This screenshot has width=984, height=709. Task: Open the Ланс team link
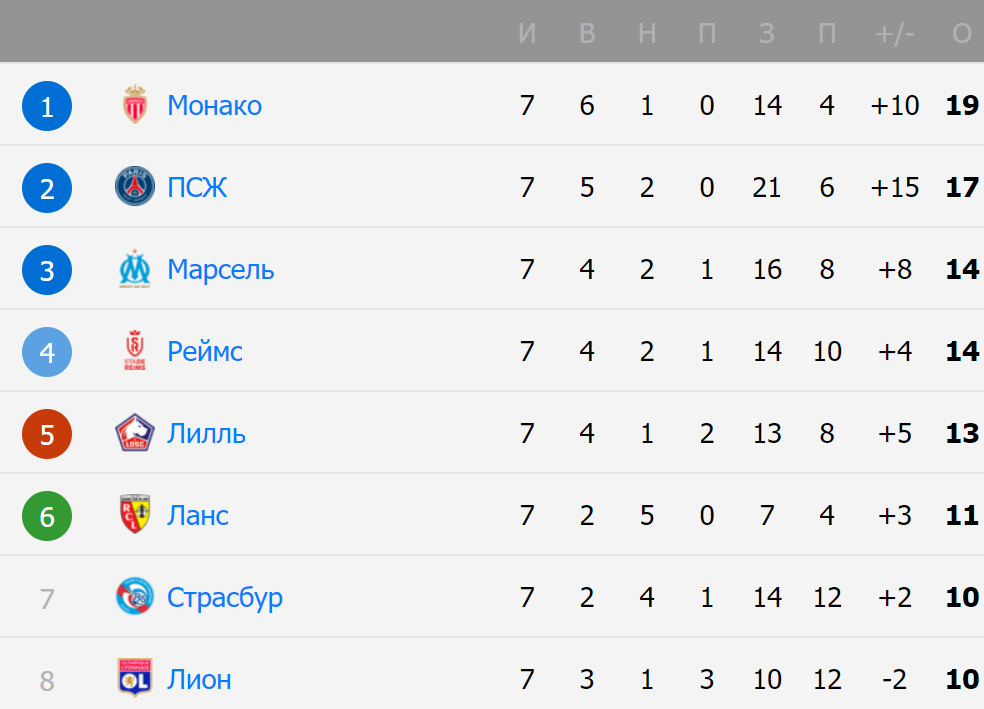[198, 516]
